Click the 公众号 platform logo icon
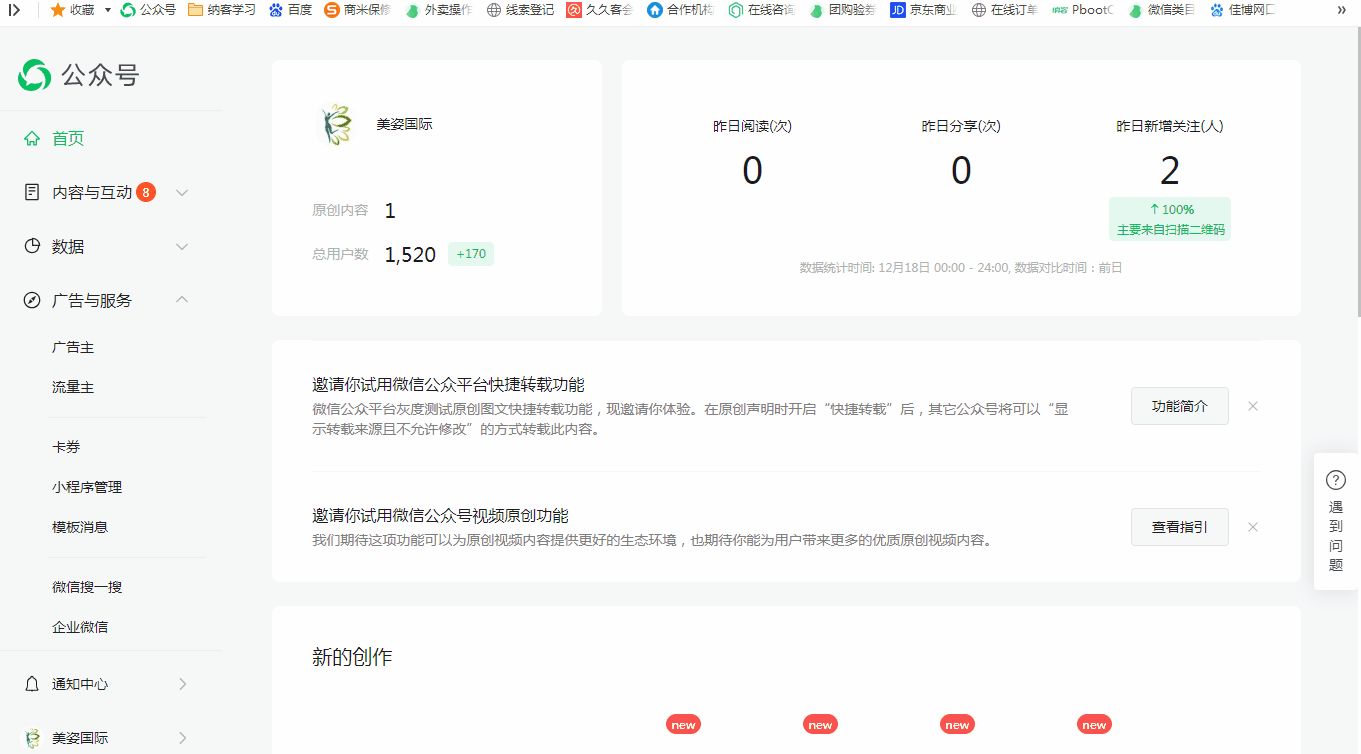The width and height of the screenshot is (1361, 754). 33,75
